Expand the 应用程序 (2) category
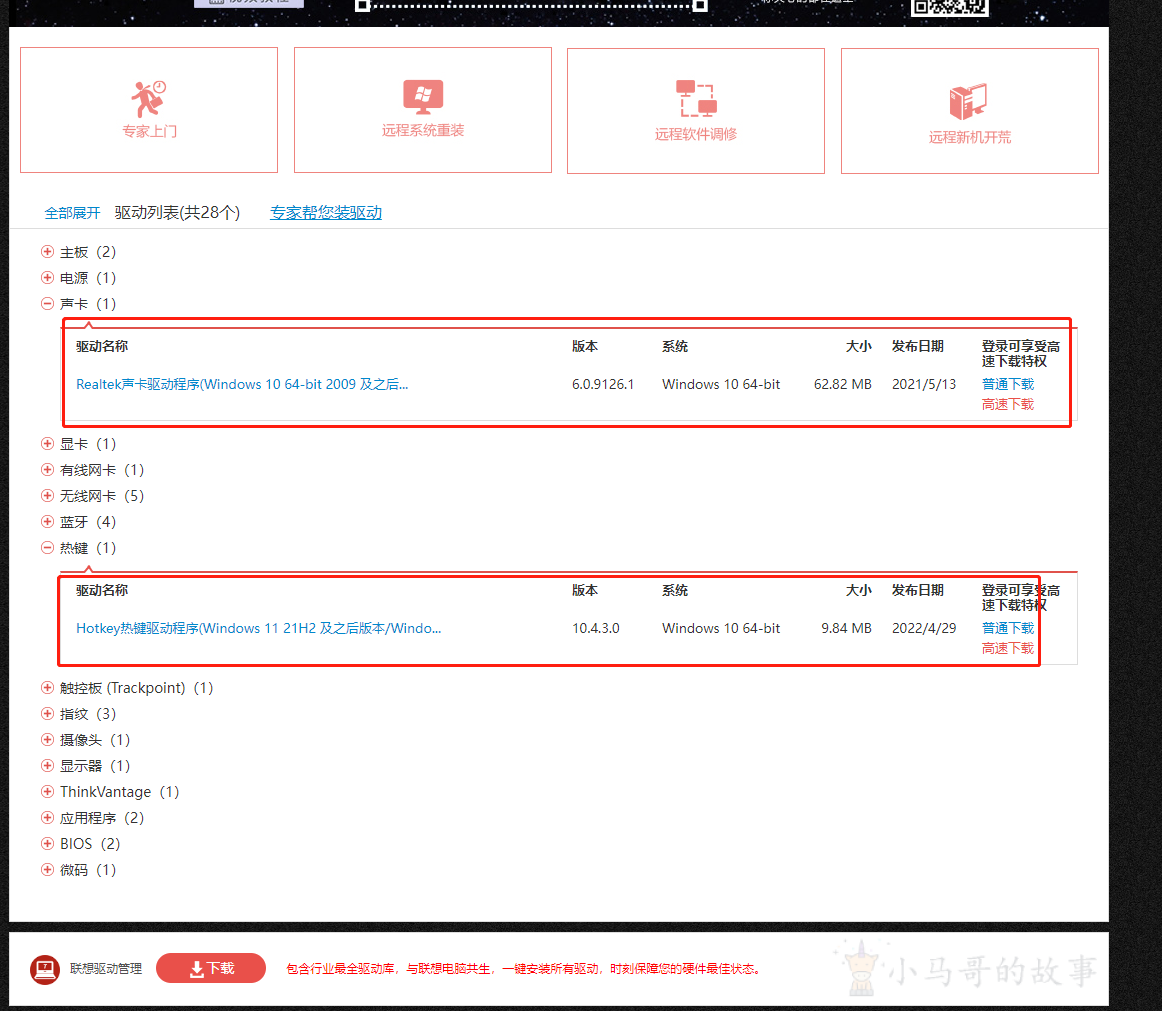The image size is (1162, 1011). tap(47, 818)
